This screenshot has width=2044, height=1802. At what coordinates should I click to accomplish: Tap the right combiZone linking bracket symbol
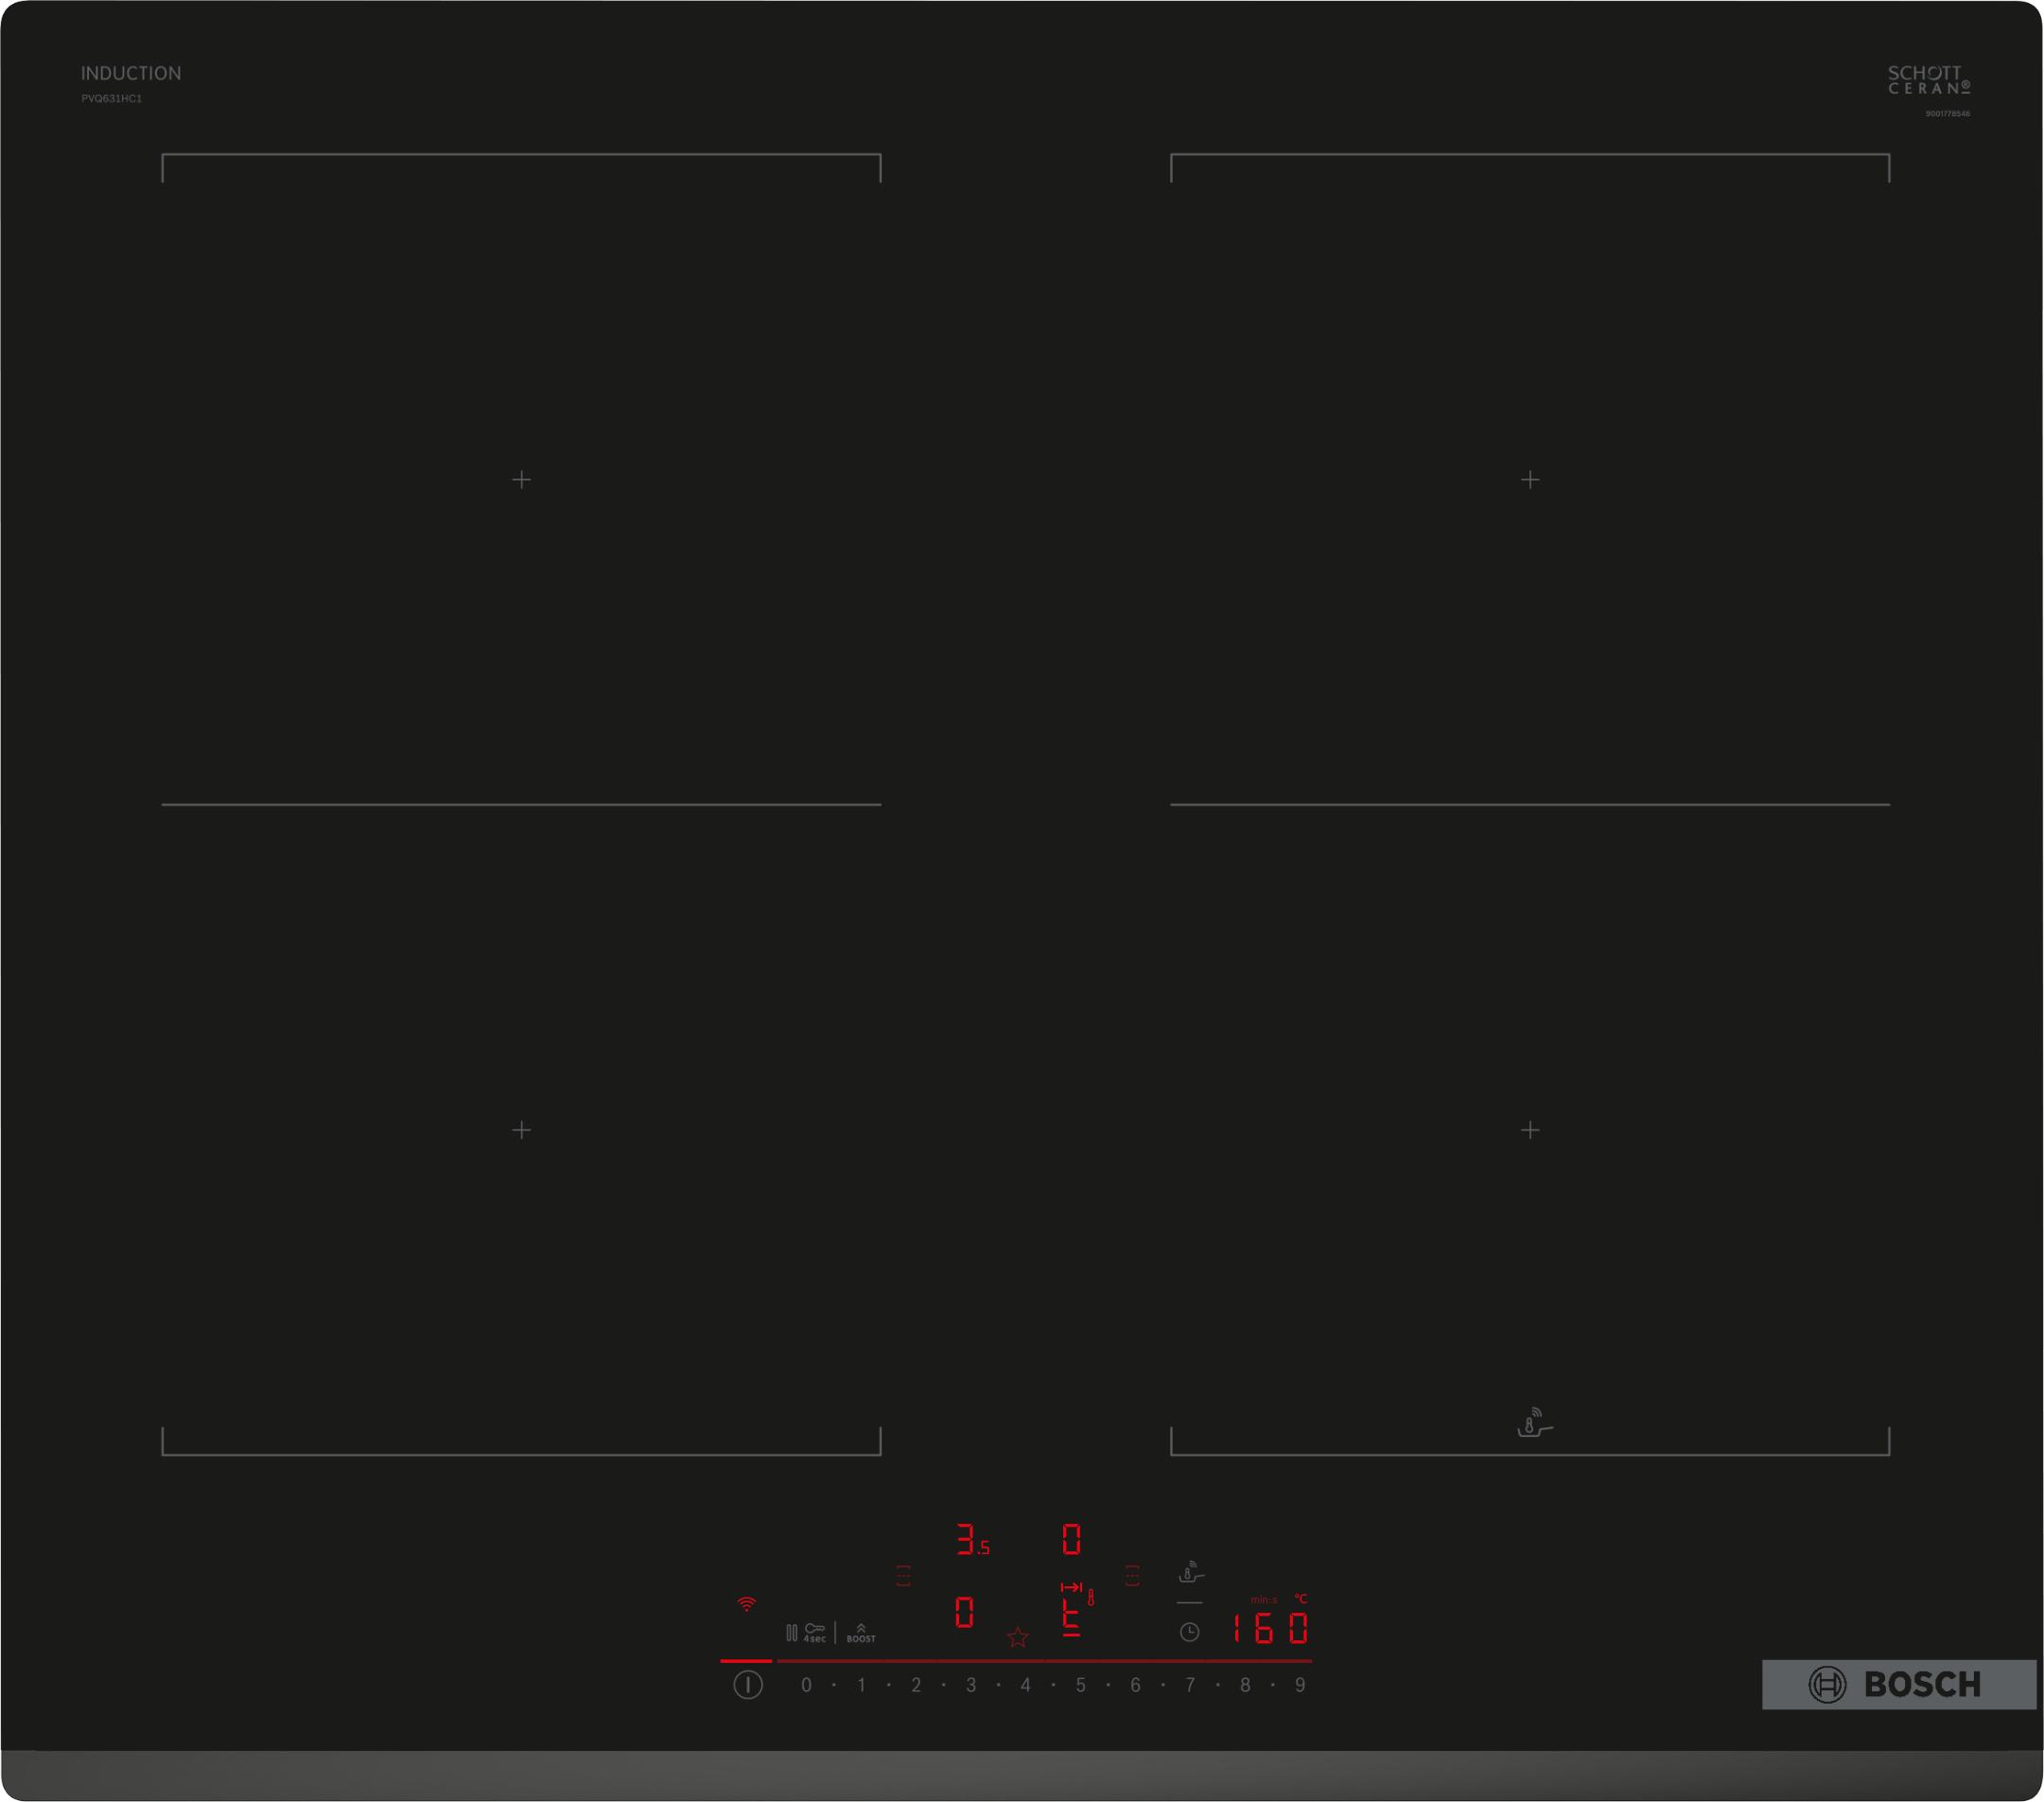pyautogui.click(x=1131, y=1574)
